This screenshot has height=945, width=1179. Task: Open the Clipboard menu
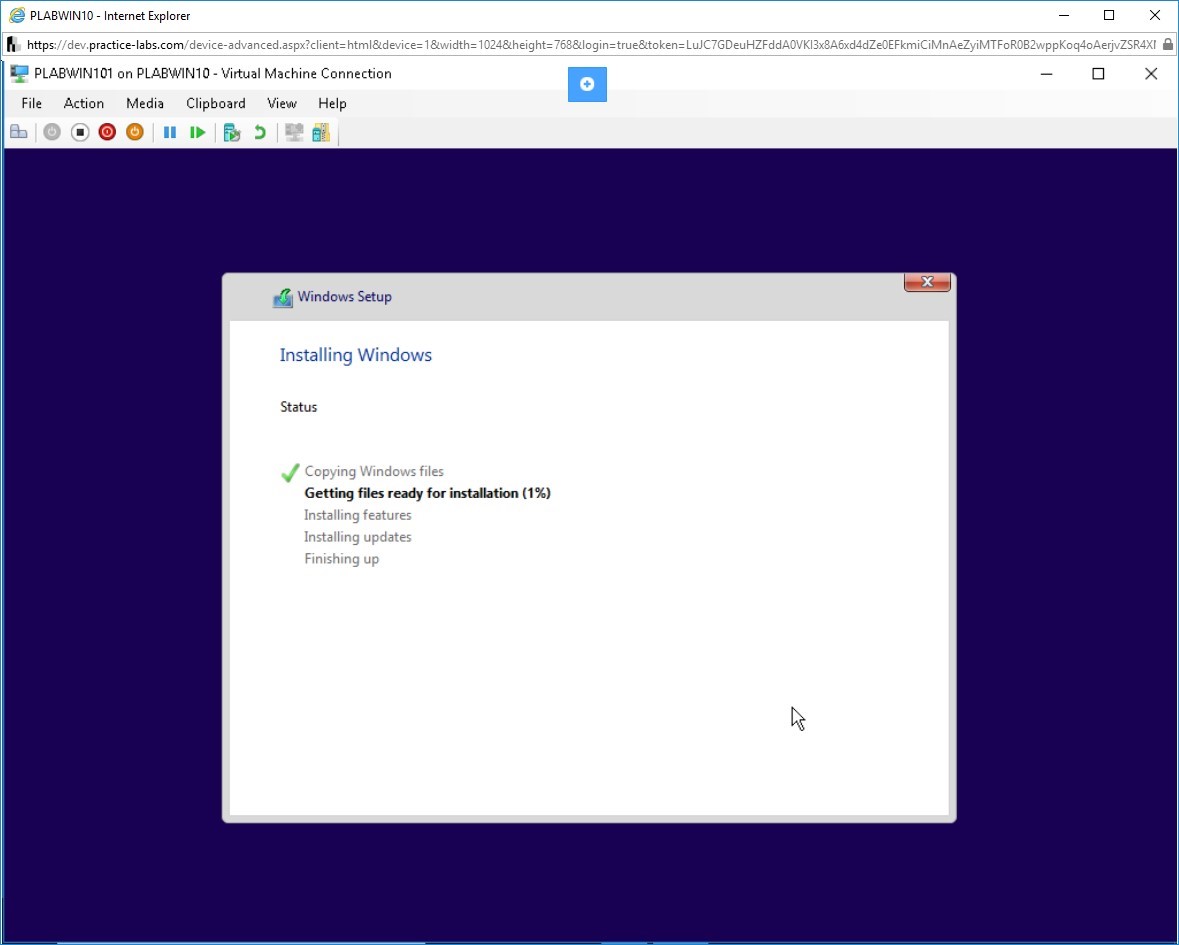[x=216, y=104]
